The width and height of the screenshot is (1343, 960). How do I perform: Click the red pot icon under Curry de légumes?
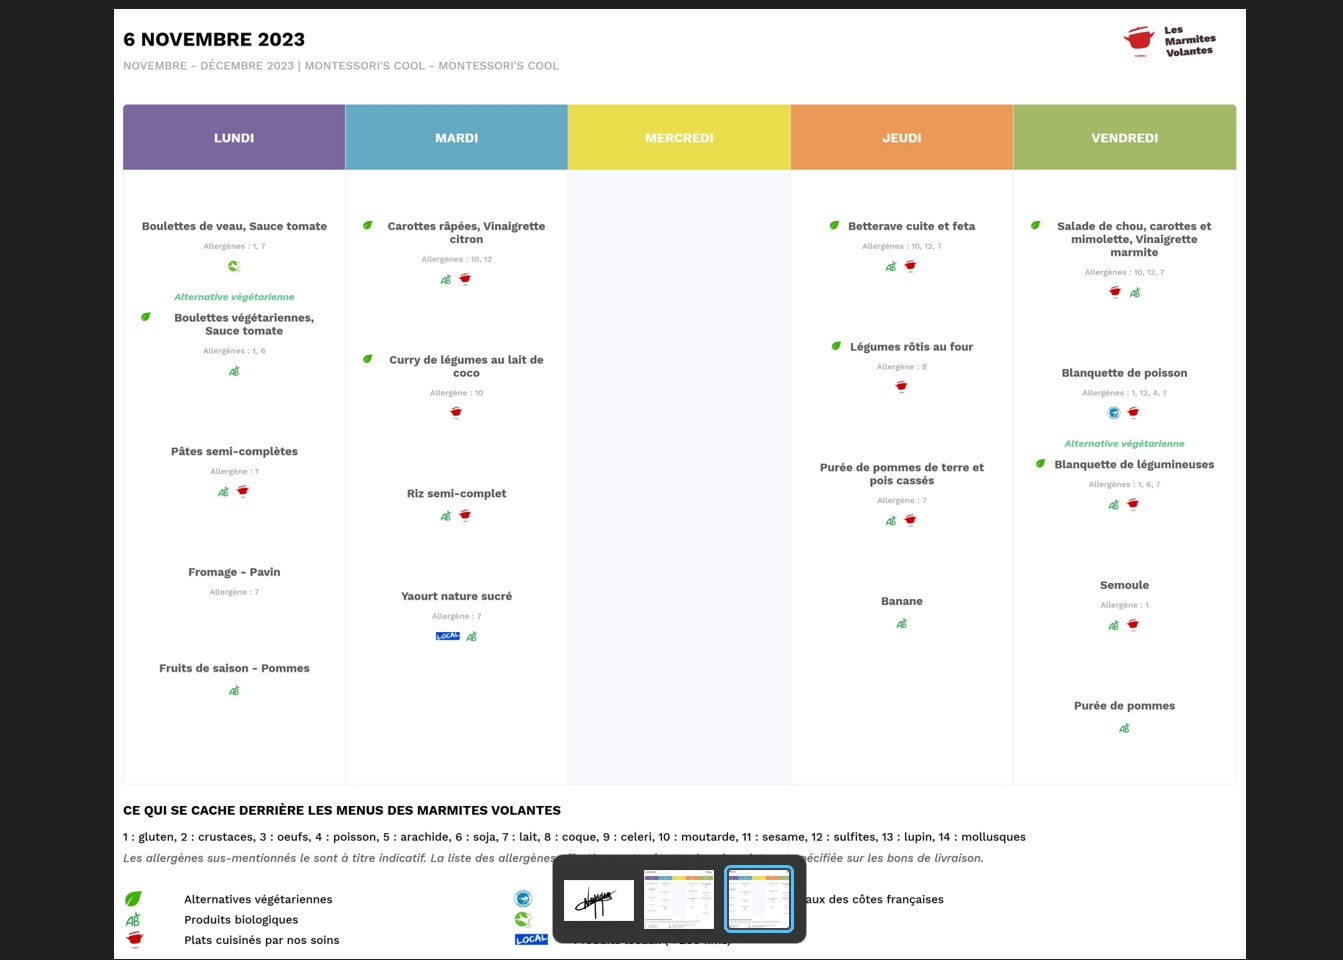point(456,413)
